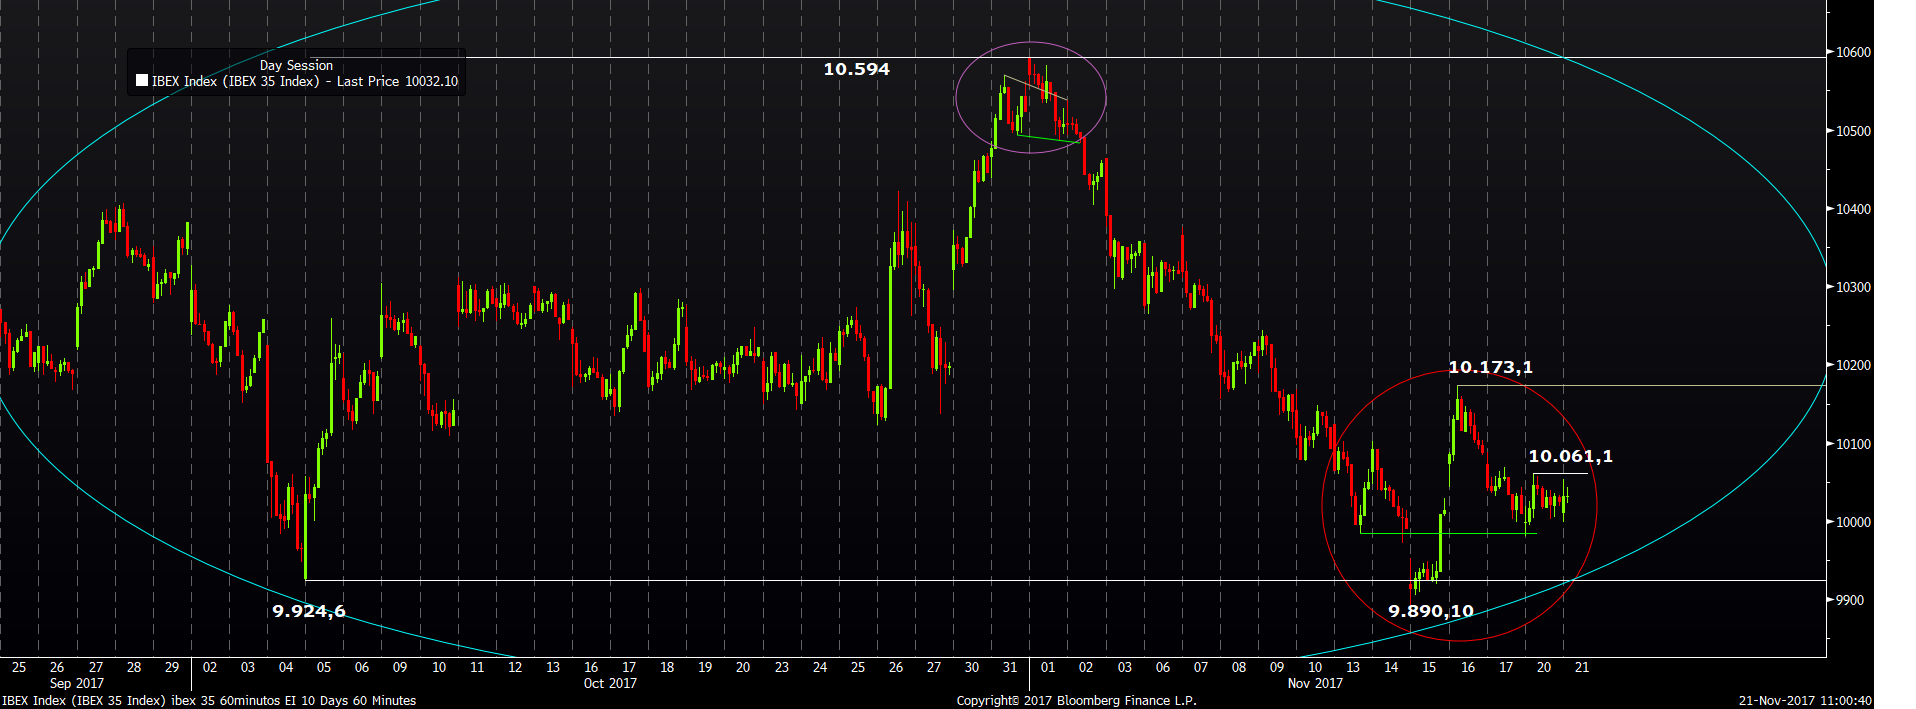Click the 'Sep 2017' month label
This screenshot has height=709, width=1916.
point(77,683)
